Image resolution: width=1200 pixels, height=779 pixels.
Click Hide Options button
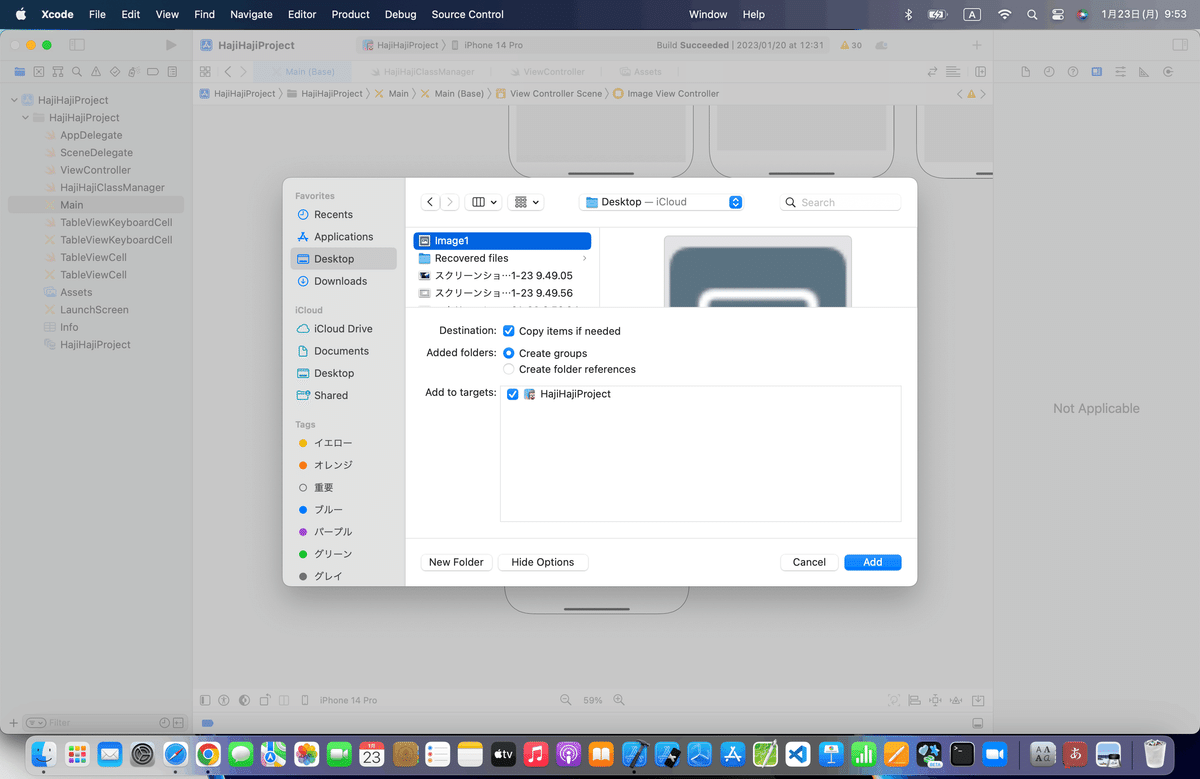543,562
